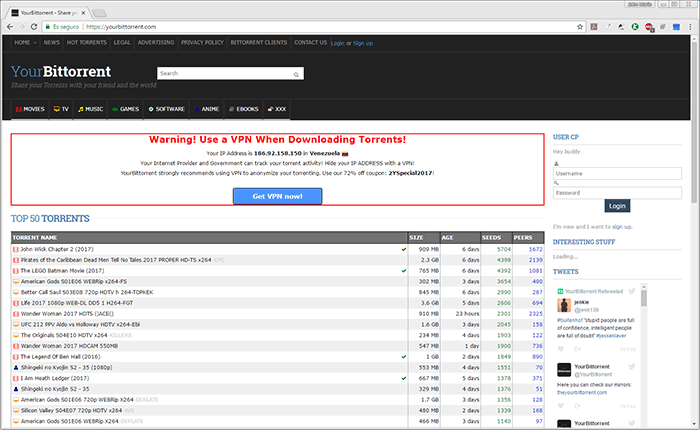Screen dimensions: 700x430
Task: Click the search magnifier icon in search box
Action: pyautogui.click(x=296, y=75)
